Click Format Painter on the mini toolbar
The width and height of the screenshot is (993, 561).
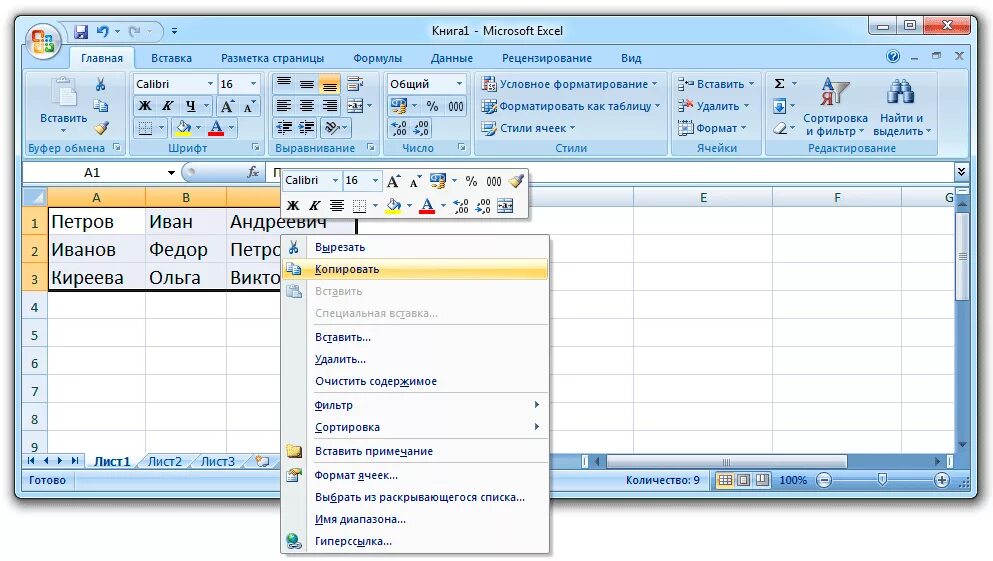click(516, 181)
